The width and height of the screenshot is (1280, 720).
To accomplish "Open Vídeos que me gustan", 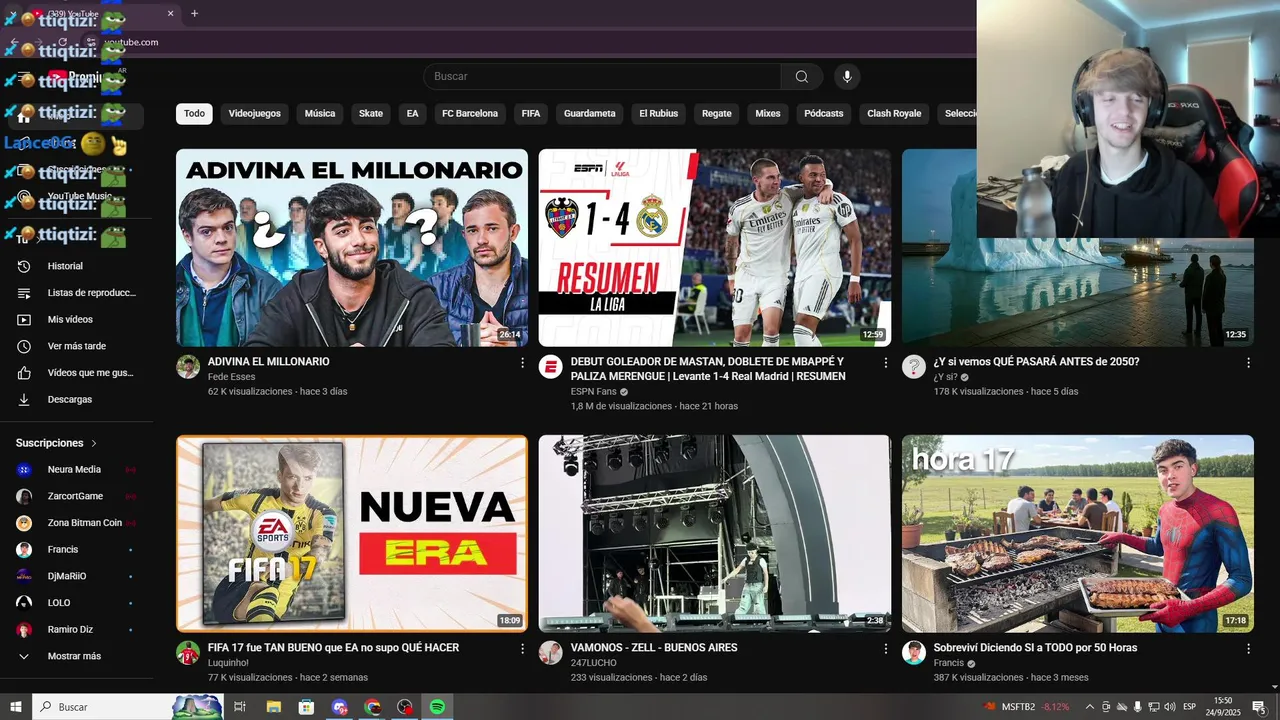I will point(77,373).
